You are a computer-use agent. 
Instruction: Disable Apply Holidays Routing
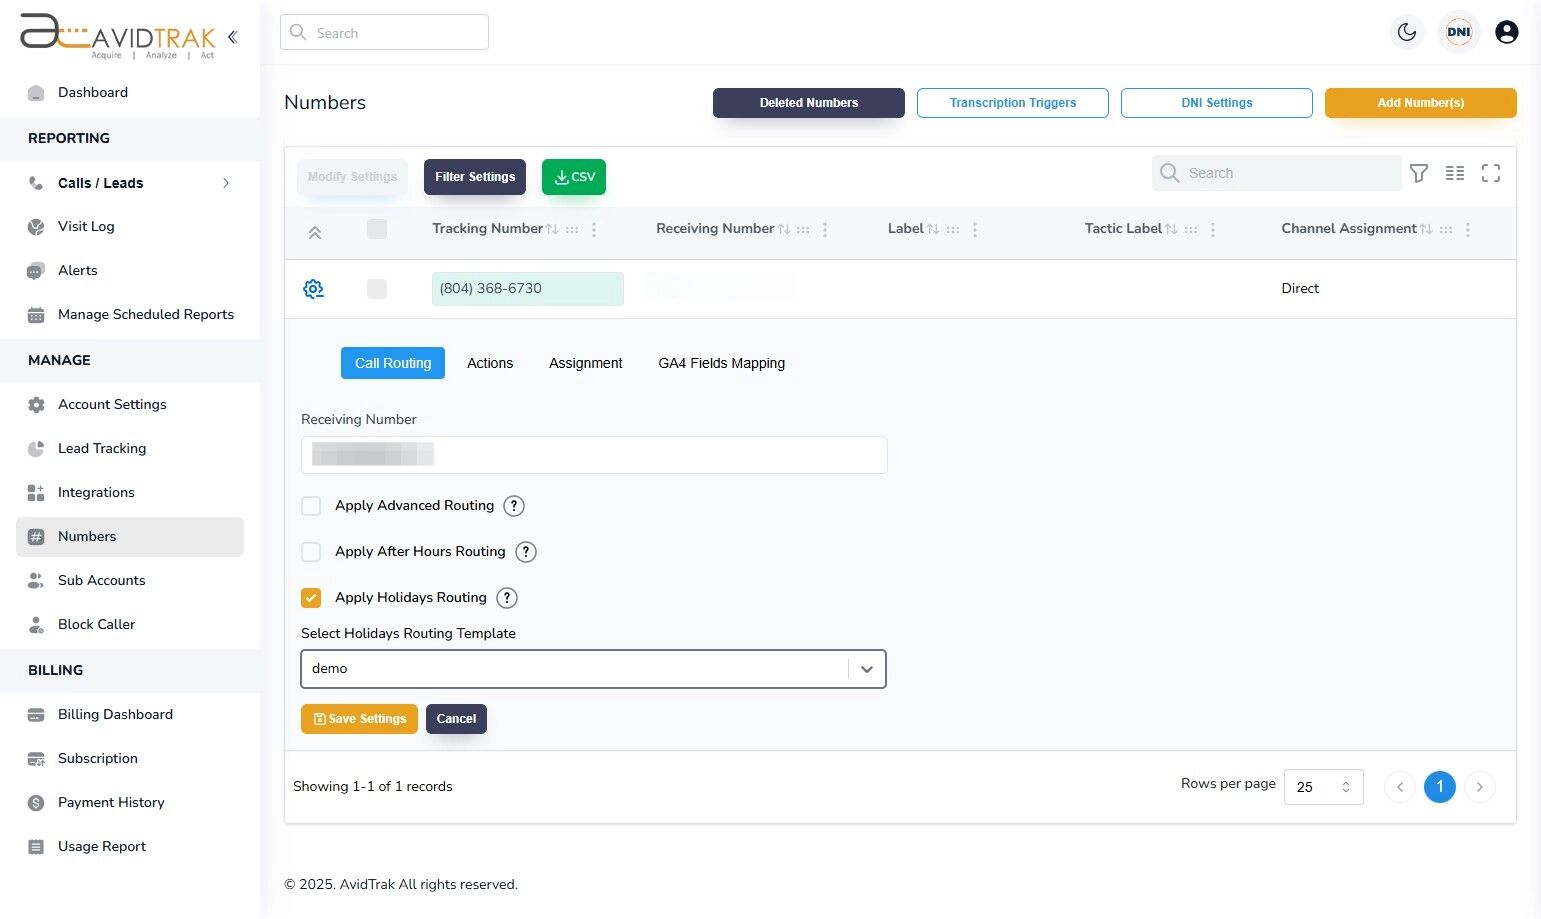(311, 597)
